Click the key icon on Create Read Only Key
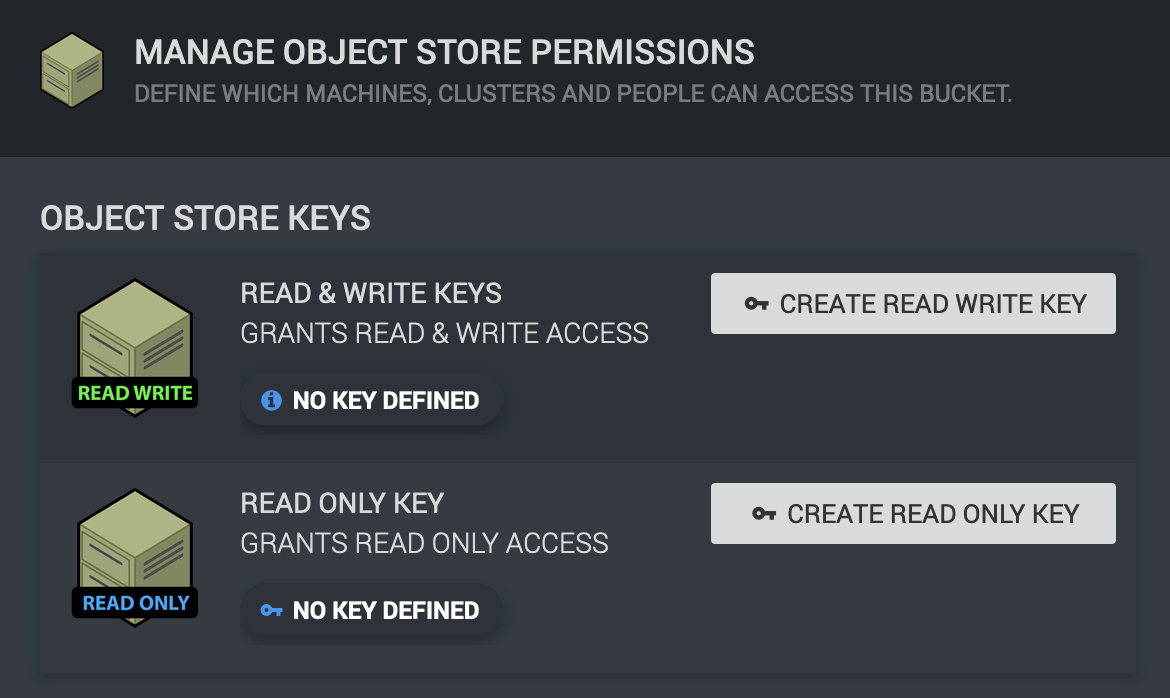This screenshot has width=1170, height=698. (x=764, y=514)
